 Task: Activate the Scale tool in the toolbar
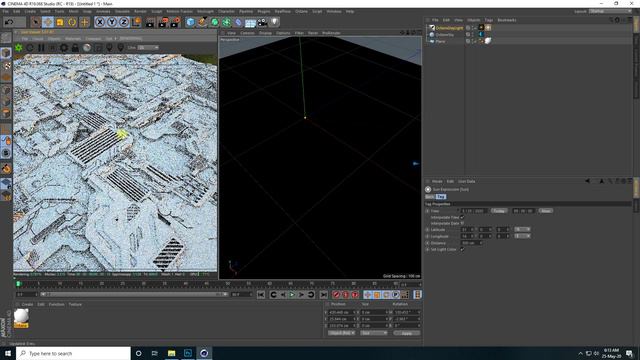[60, 22]
